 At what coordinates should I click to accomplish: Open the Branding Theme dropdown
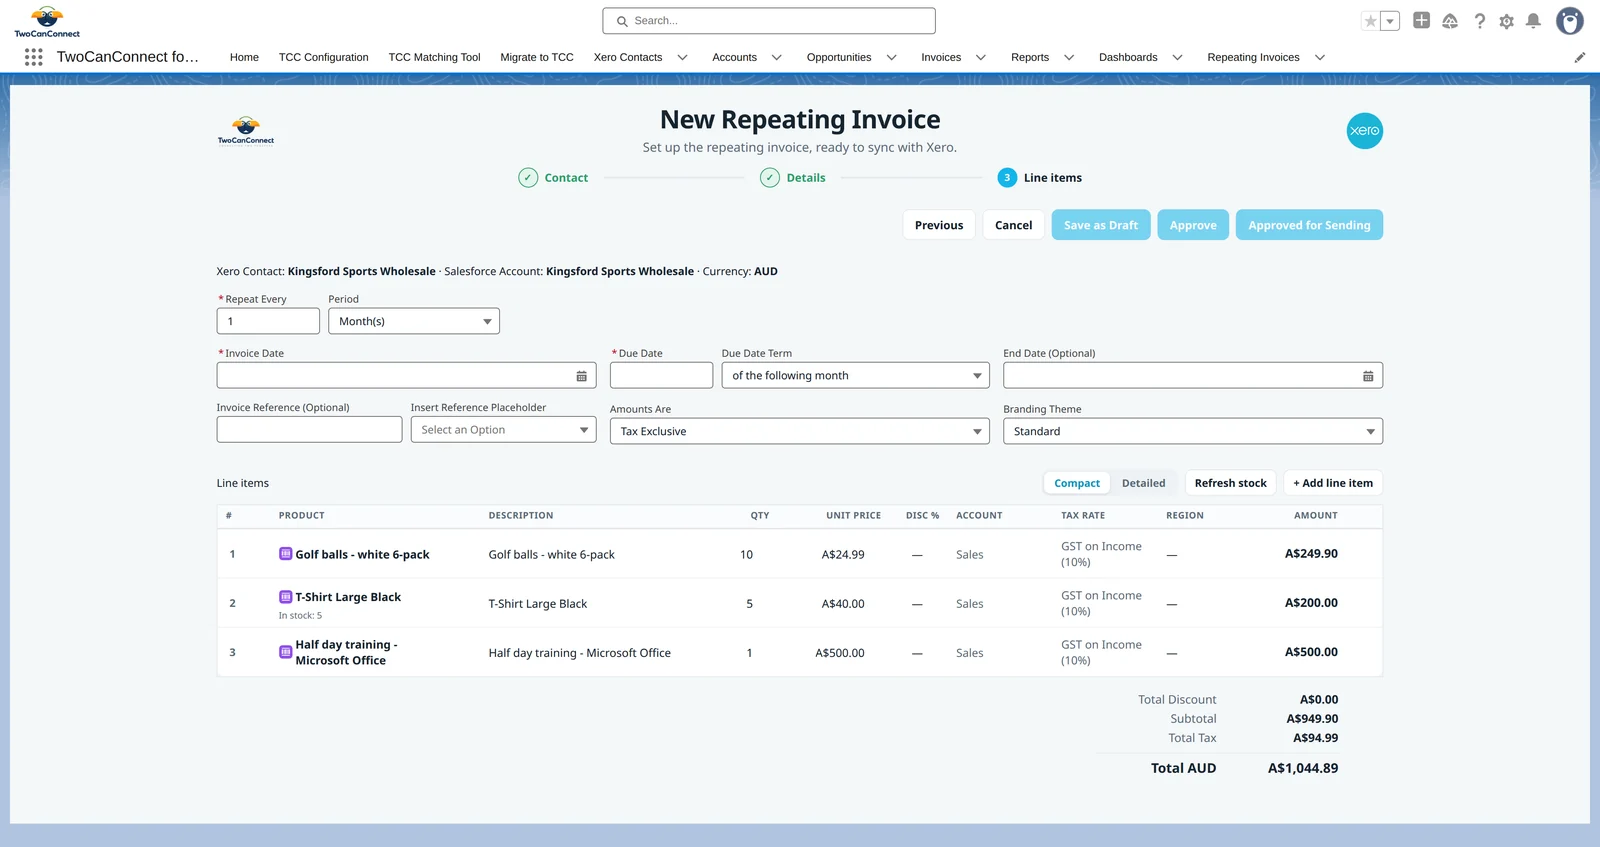point(1193,431)
